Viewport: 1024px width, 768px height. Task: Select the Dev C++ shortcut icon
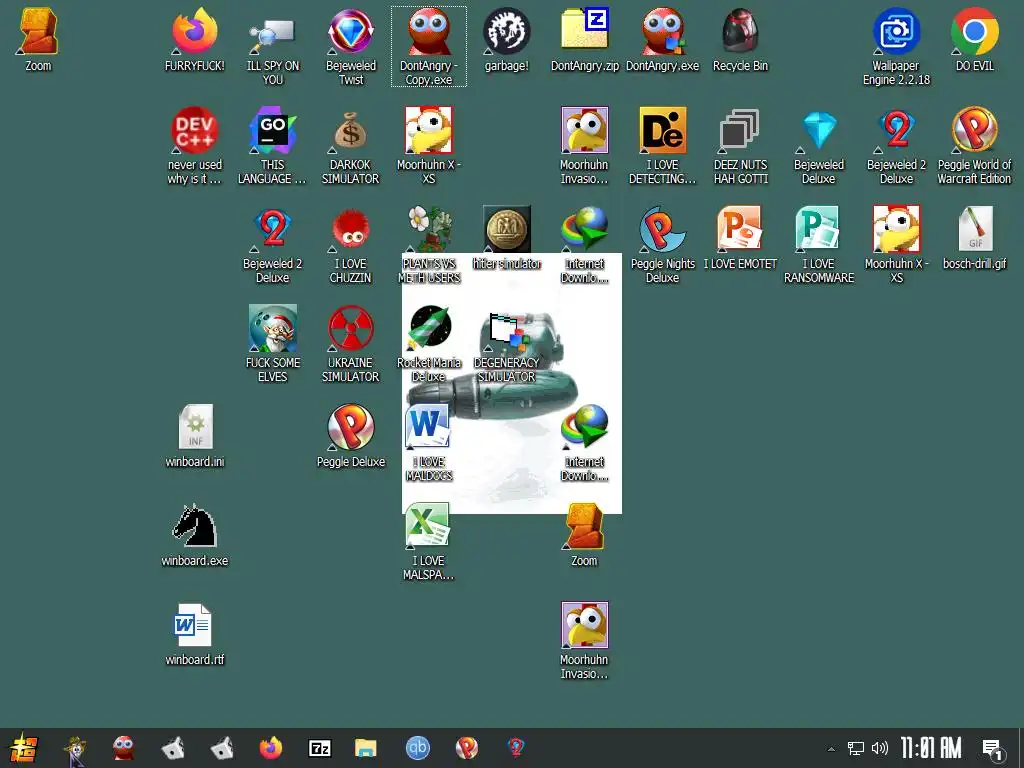point(195,145)
